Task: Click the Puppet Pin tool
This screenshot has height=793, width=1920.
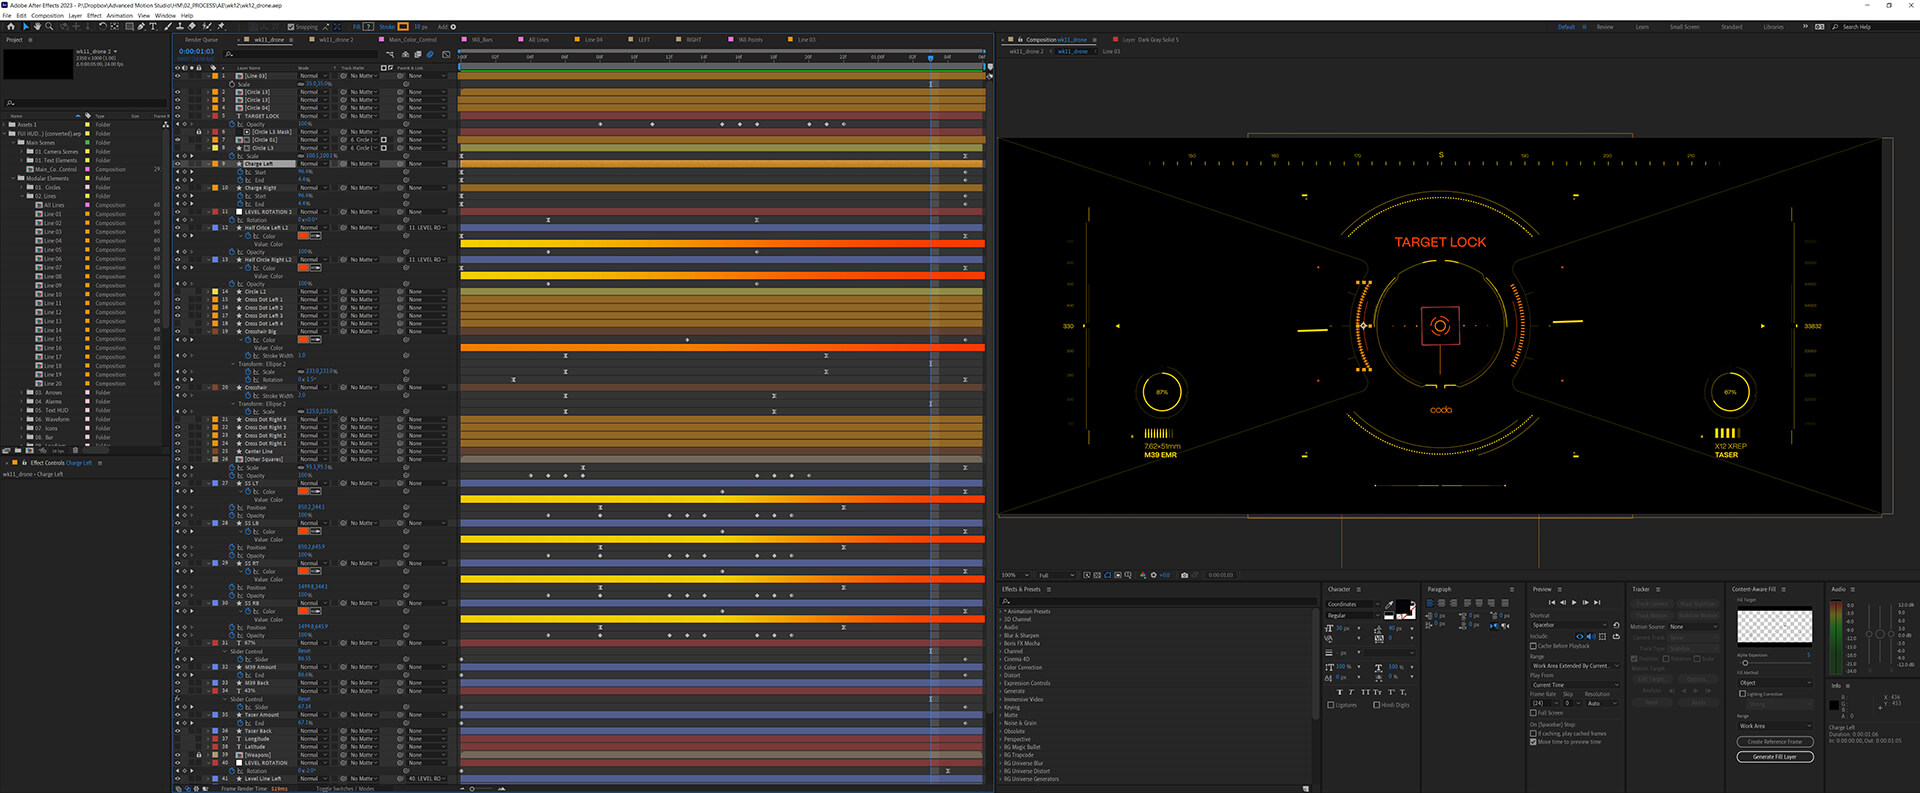Action: [x=221, y=27]
